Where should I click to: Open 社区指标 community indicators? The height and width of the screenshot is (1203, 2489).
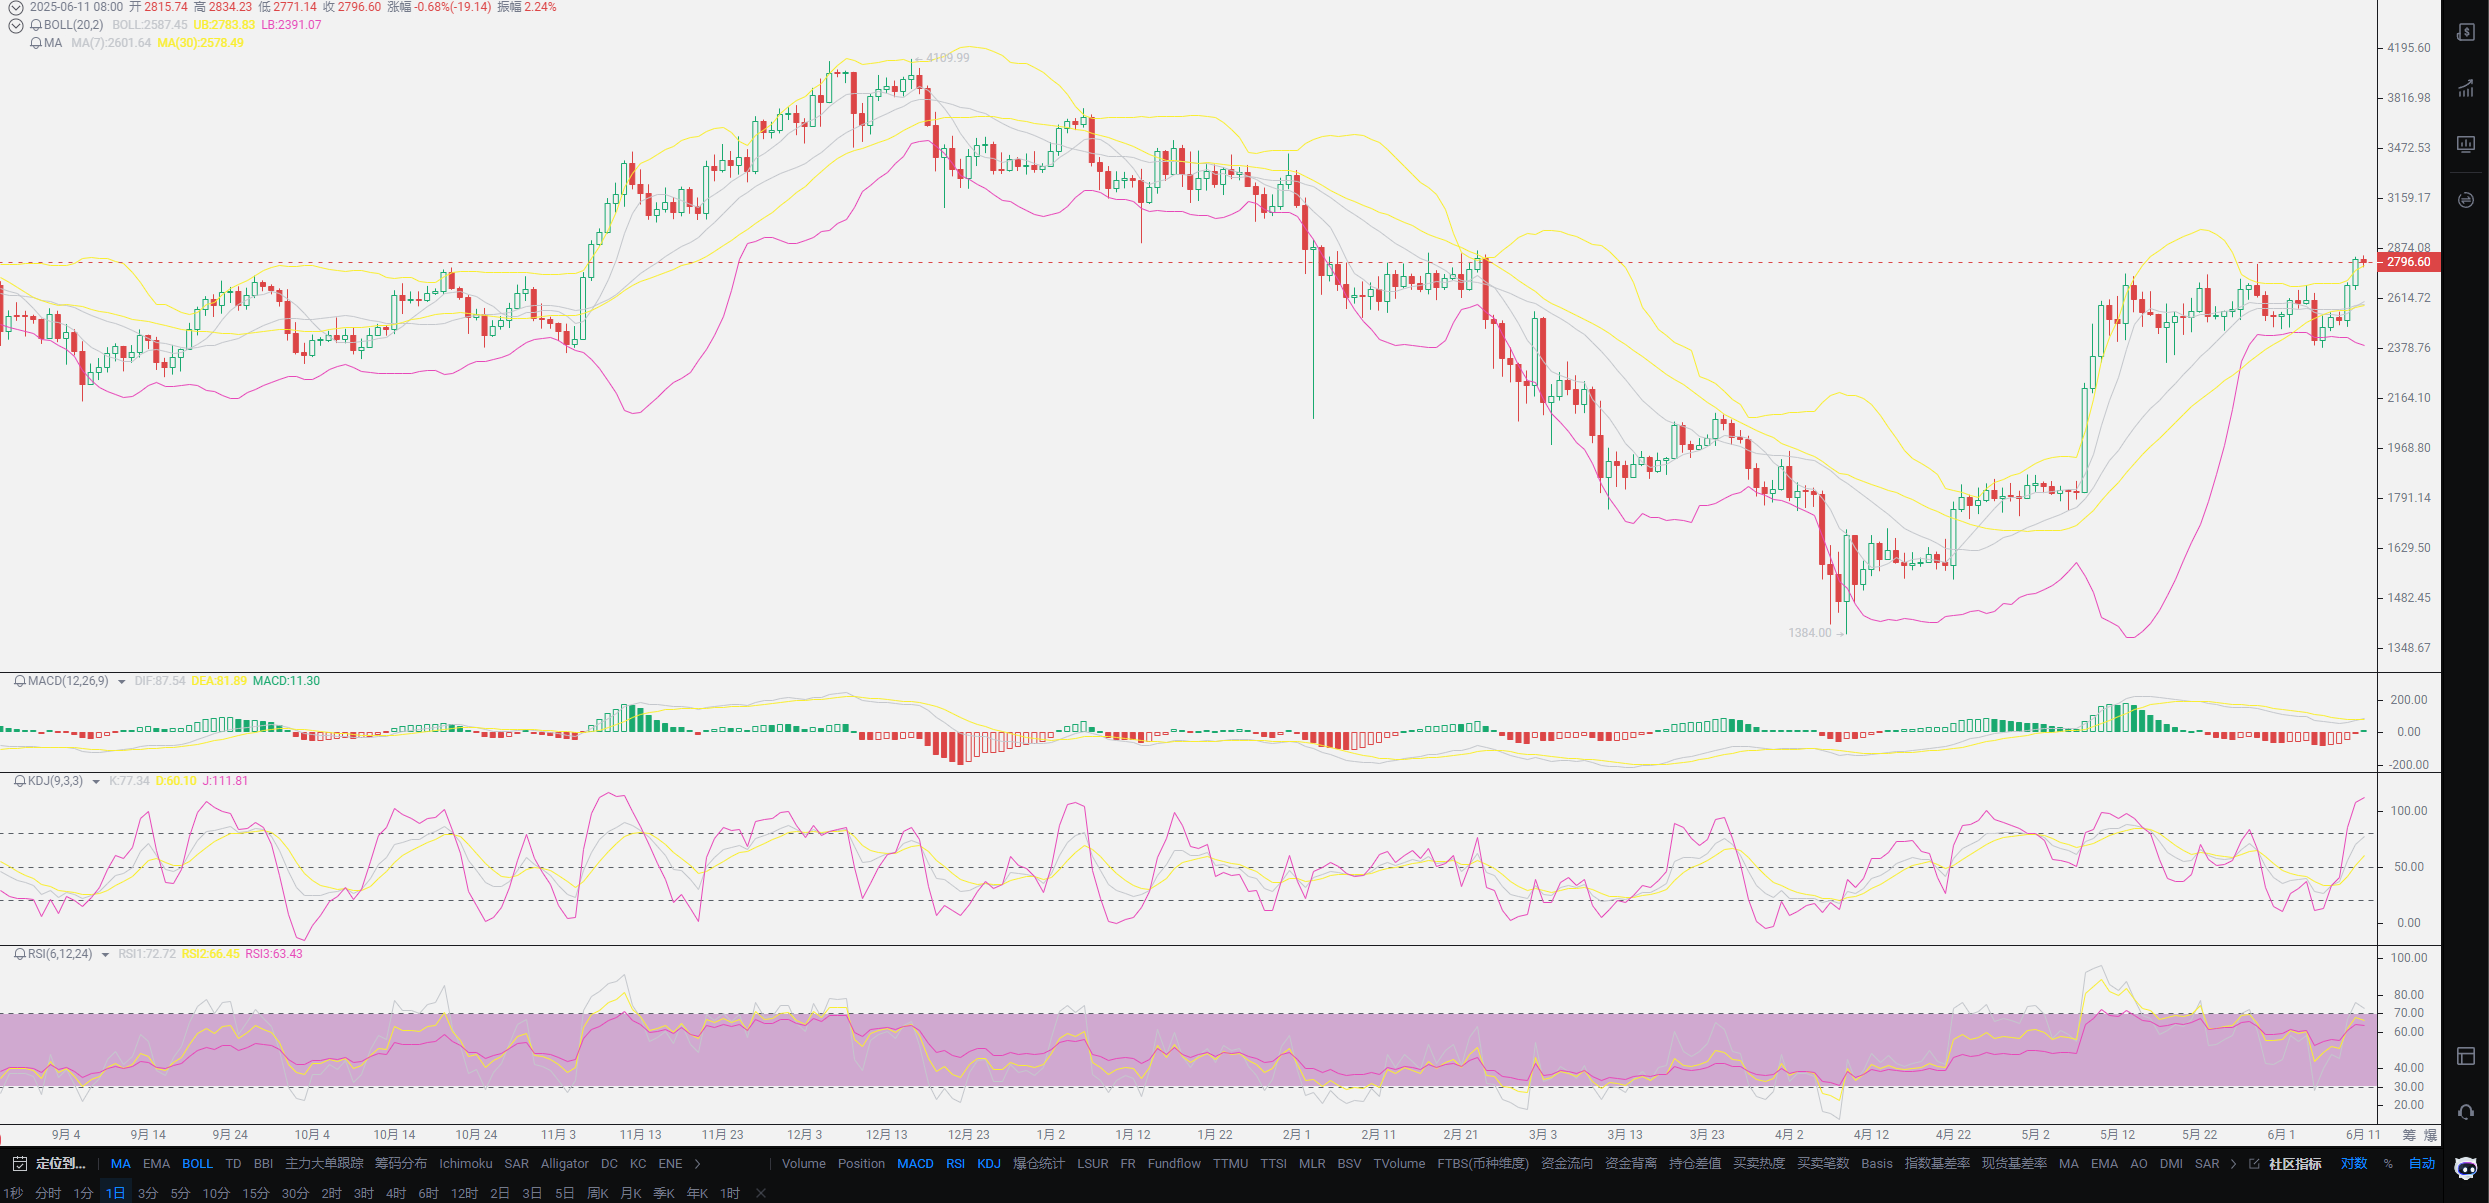(2295, 1164)
